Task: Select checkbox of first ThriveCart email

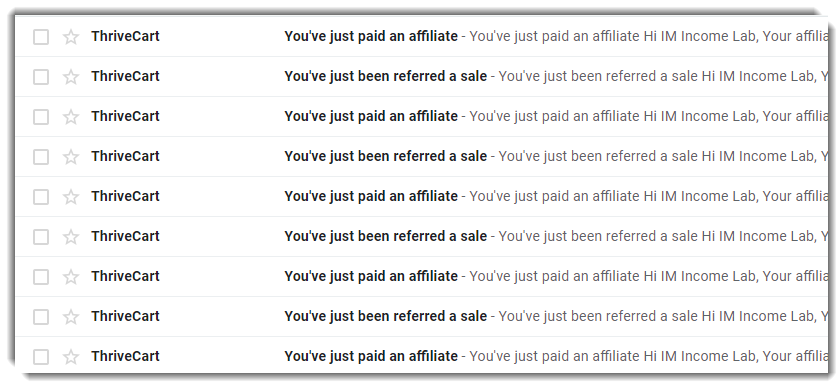Action: coord(41,37)
